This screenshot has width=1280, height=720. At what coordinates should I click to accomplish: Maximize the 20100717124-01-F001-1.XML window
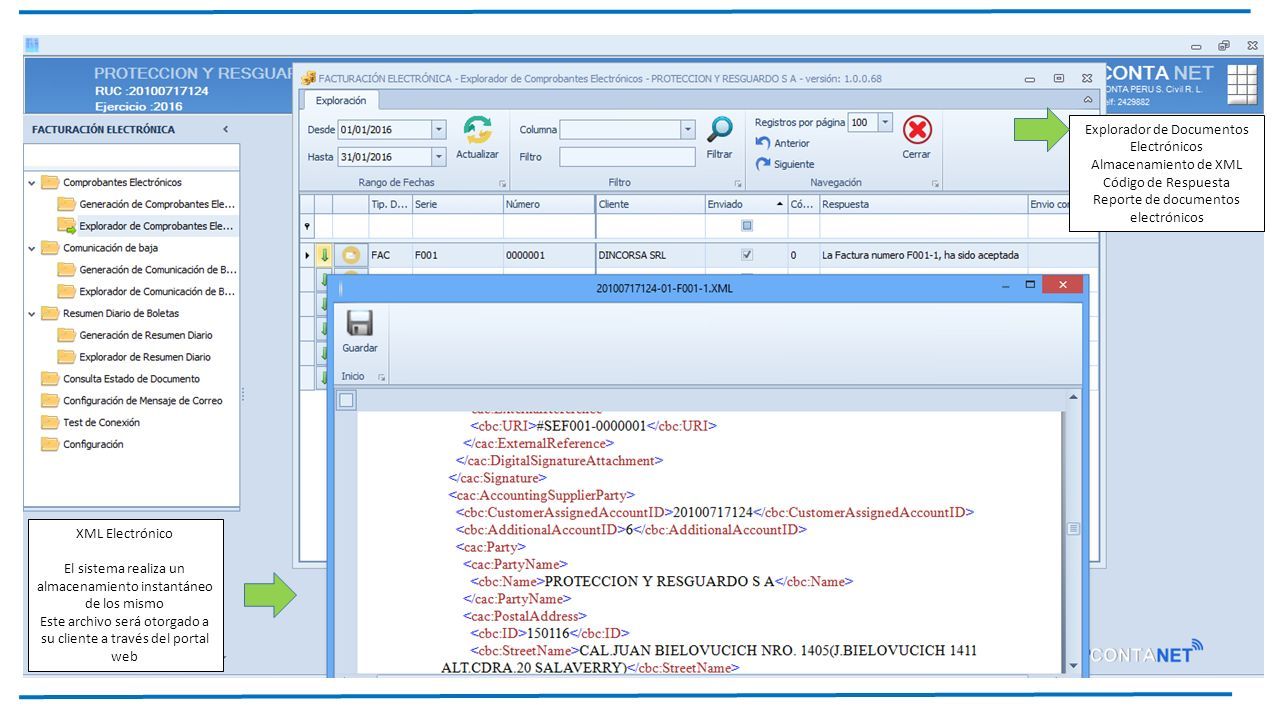[1030, 286]
